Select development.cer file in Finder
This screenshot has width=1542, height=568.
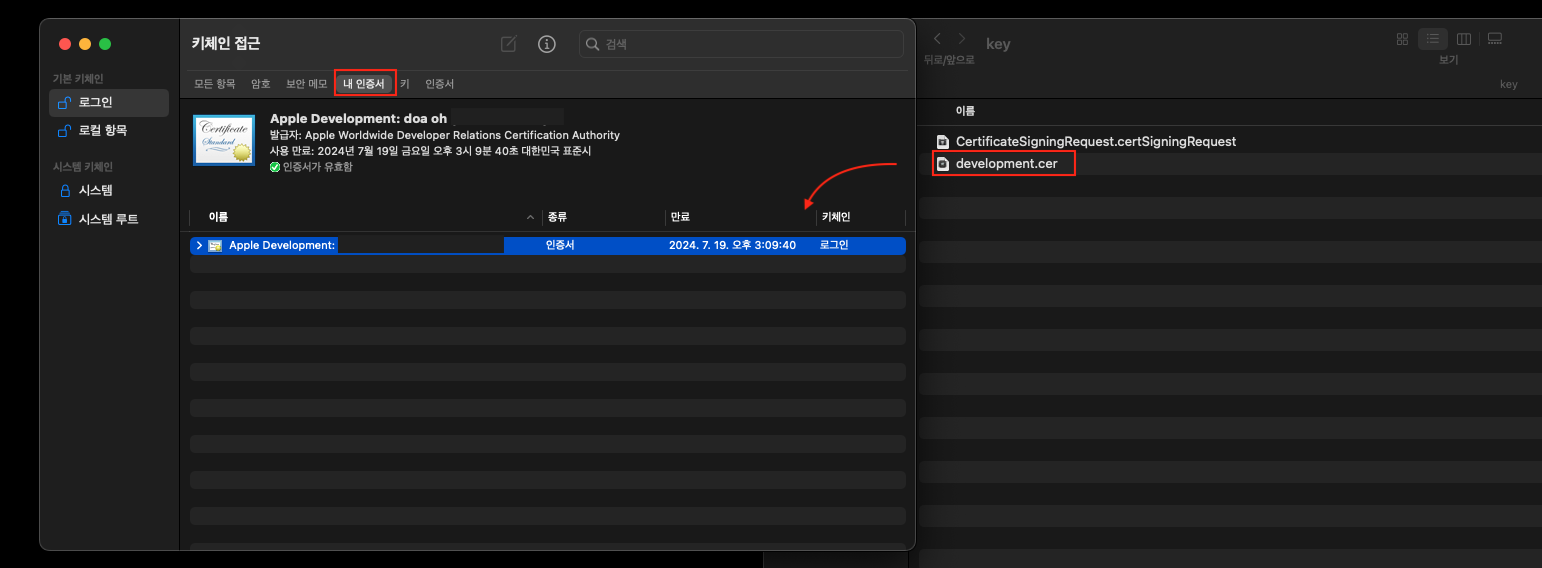(x=1006, y=163)
